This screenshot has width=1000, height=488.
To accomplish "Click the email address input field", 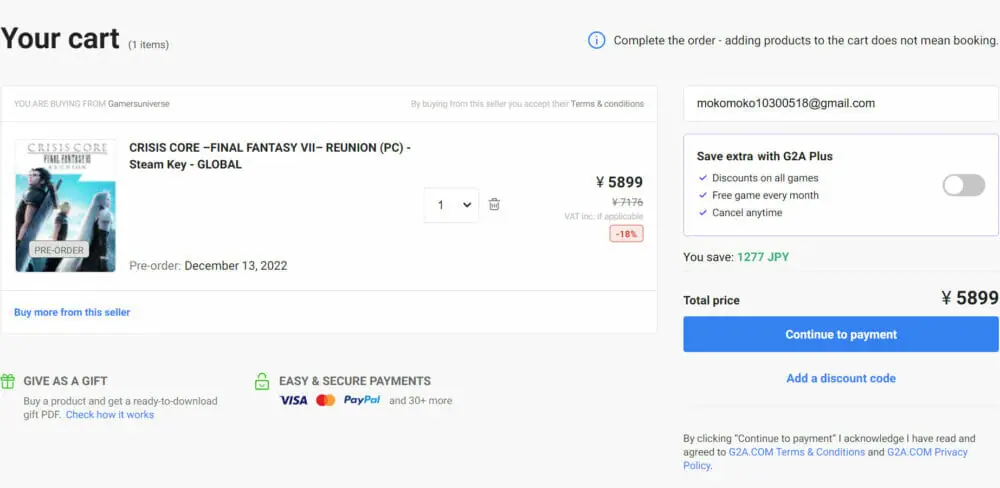I will coord(840,103).
